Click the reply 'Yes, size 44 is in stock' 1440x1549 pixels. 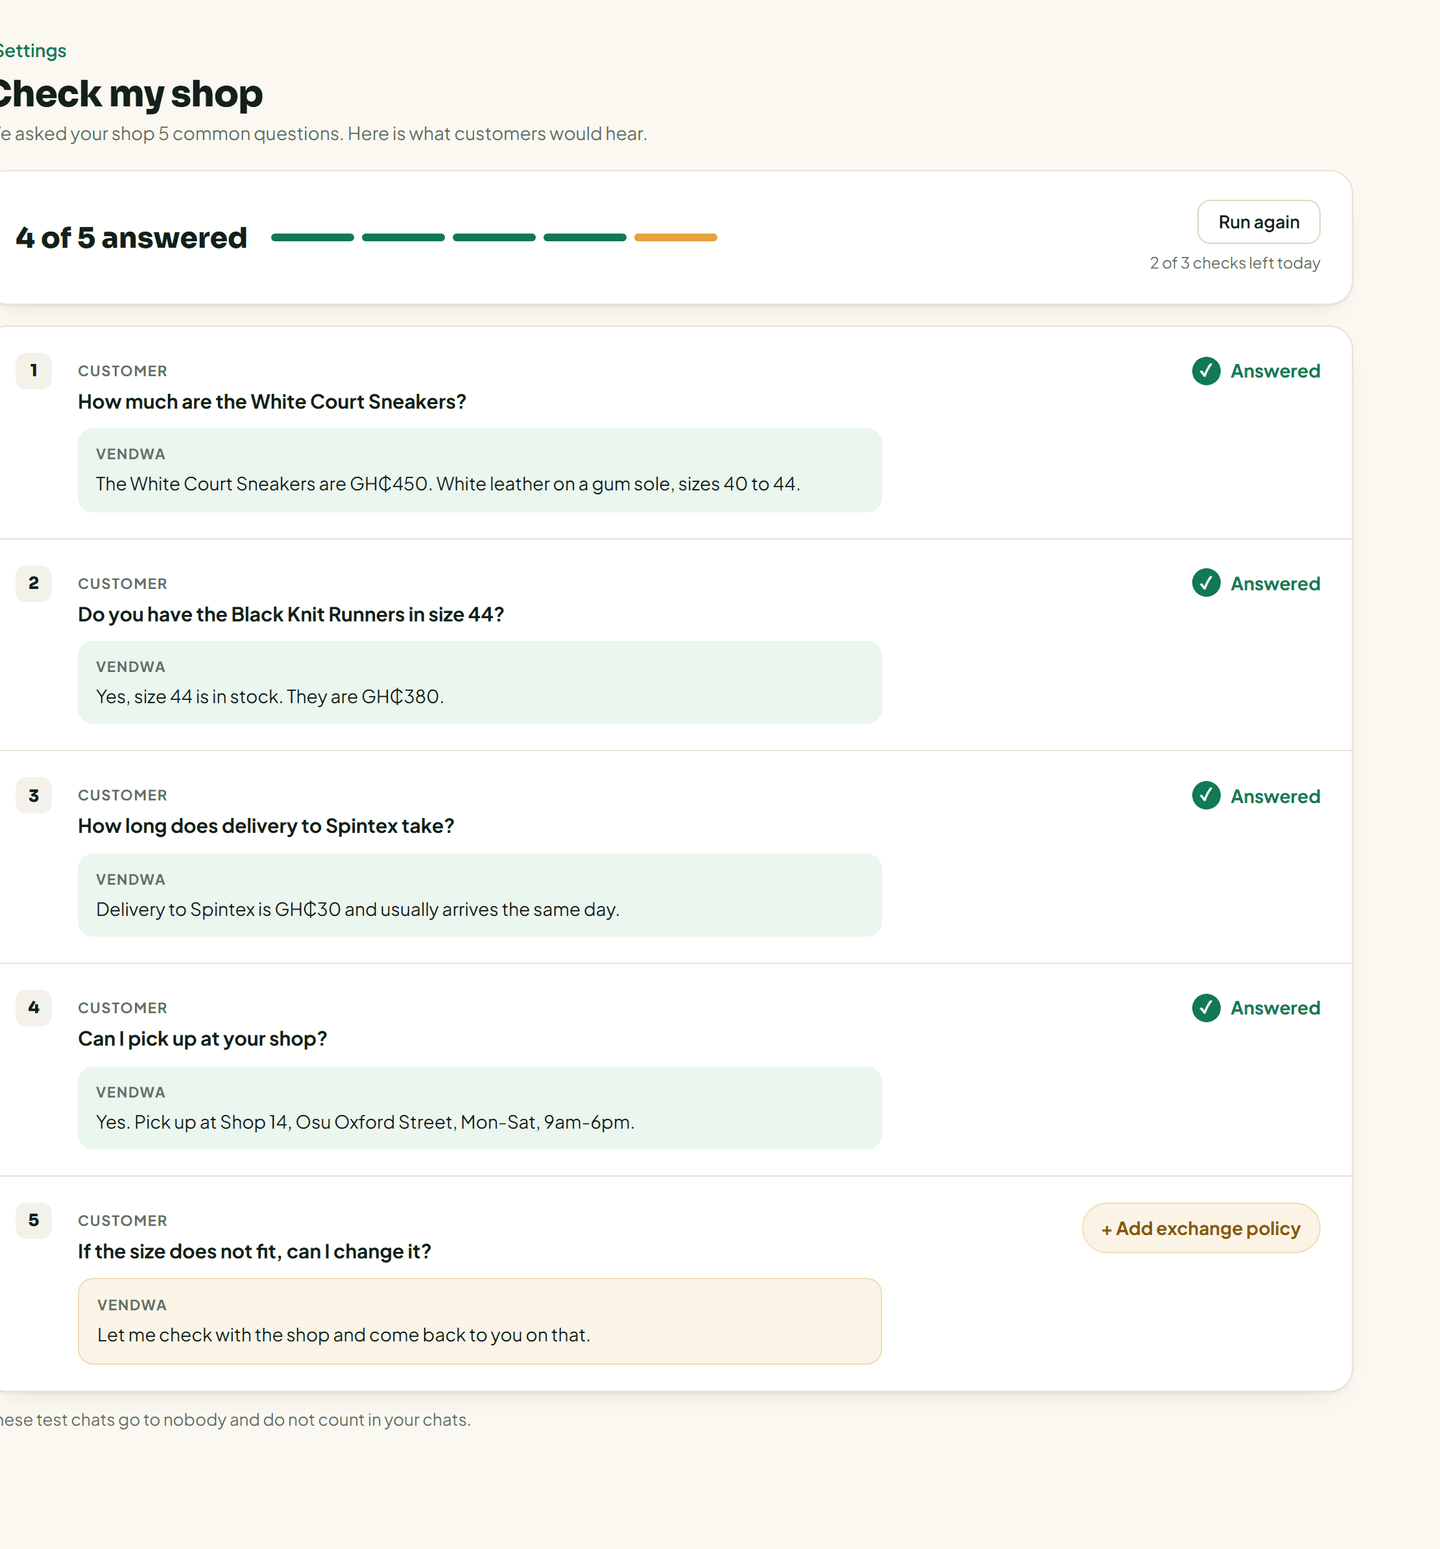(480, 682)
